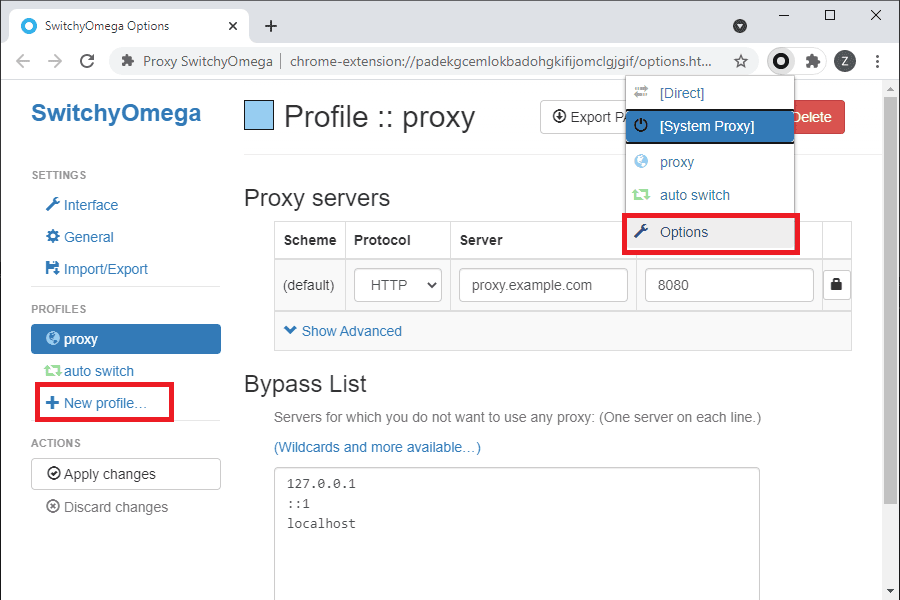The width and height of the screenshot is (900, 600).
Task: Click the Export PAC button
Action: tap(583, 117)
